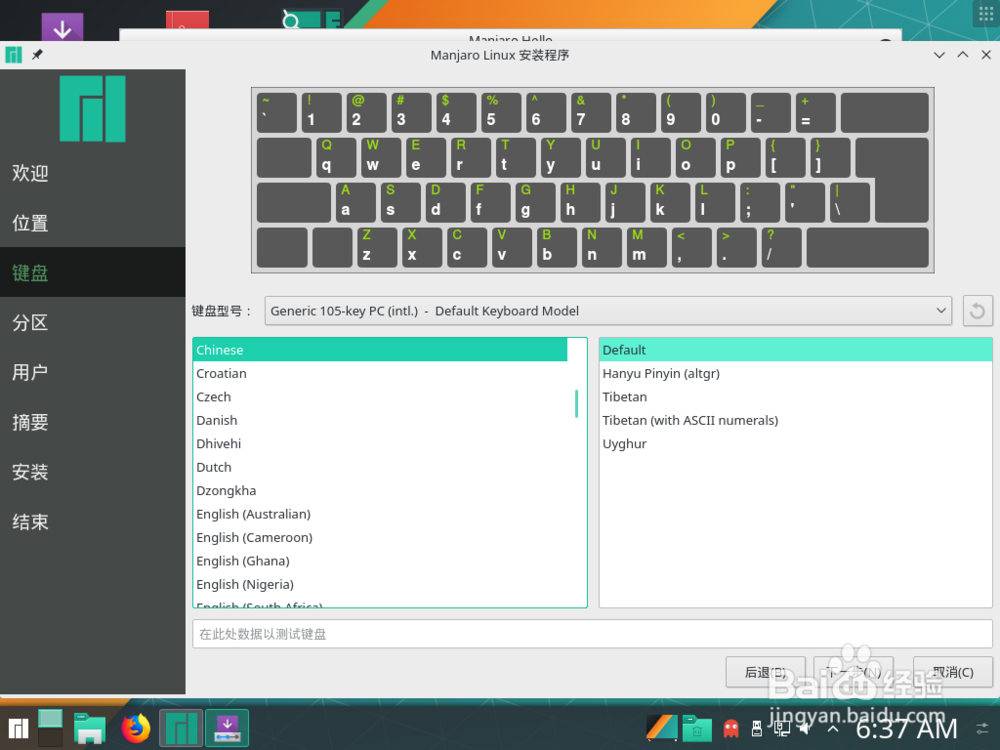1000x750 pixels.
Task: Click the Manjaro window menu icon in title bar
Action: (13, 55)
